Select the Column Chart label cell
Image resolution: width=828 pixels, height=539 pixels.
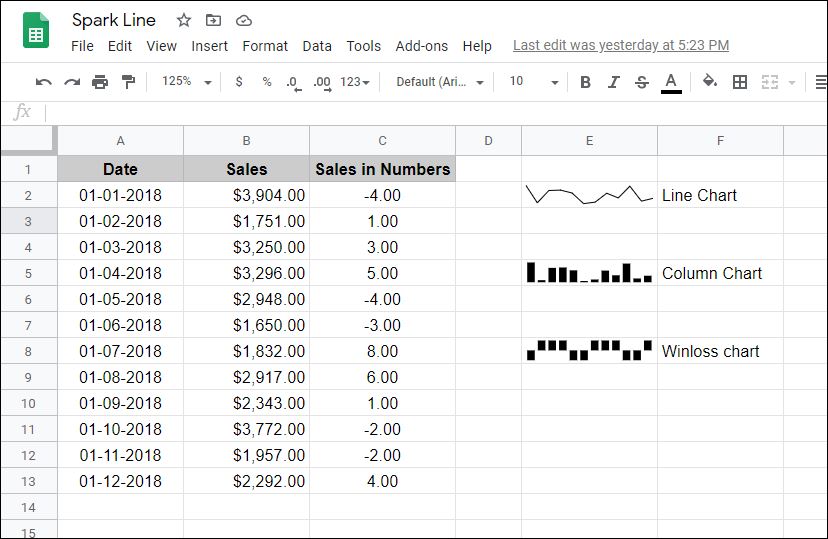tap(720, 273)
